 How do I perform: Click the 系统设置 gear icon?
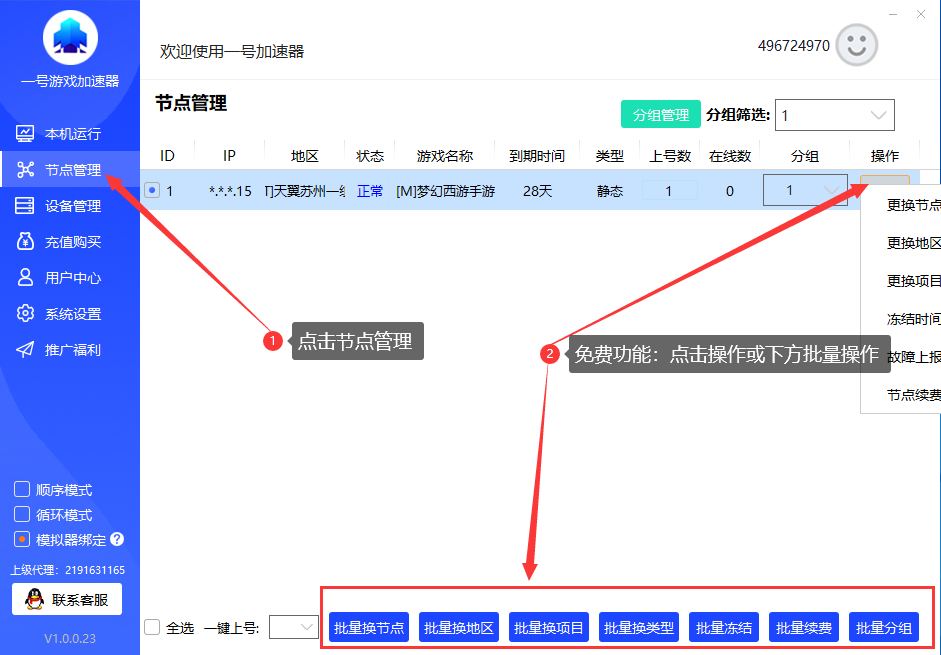25,313
